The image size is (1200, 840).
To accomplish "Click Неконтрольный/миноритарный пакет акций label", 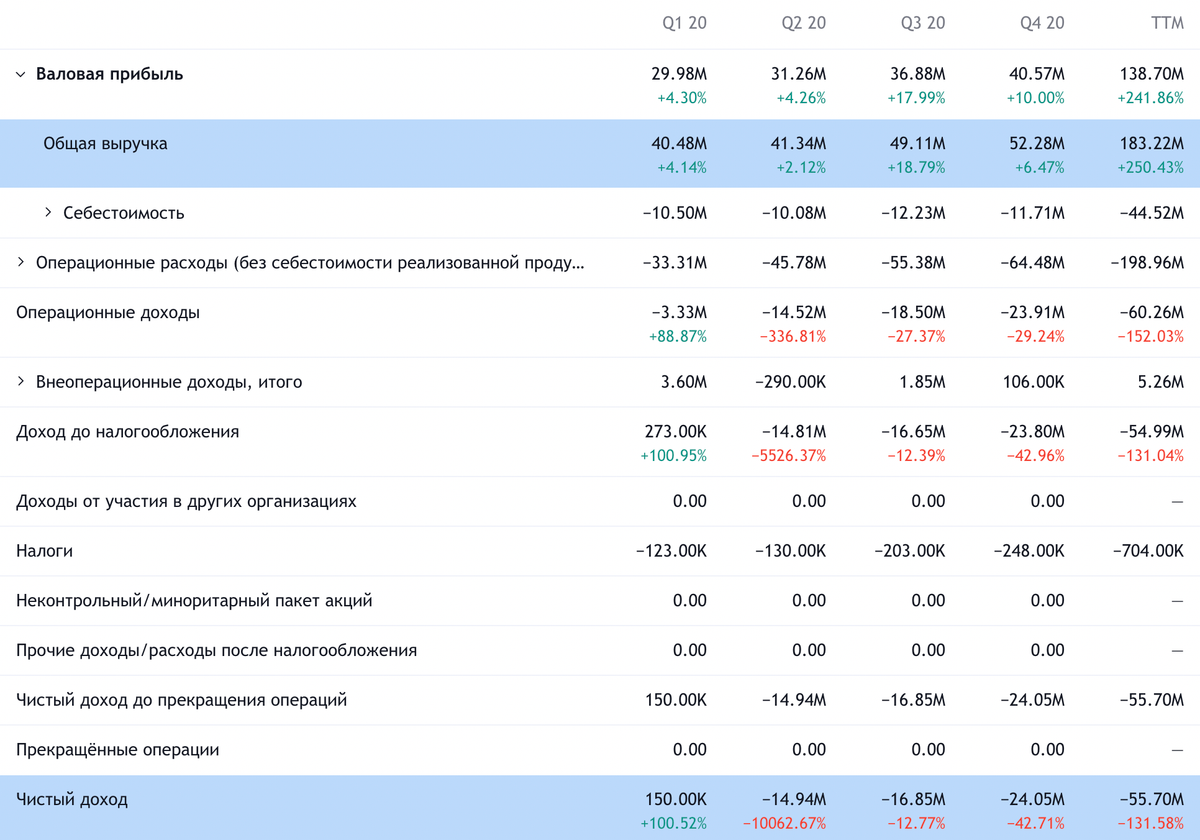I will (194, 601).
